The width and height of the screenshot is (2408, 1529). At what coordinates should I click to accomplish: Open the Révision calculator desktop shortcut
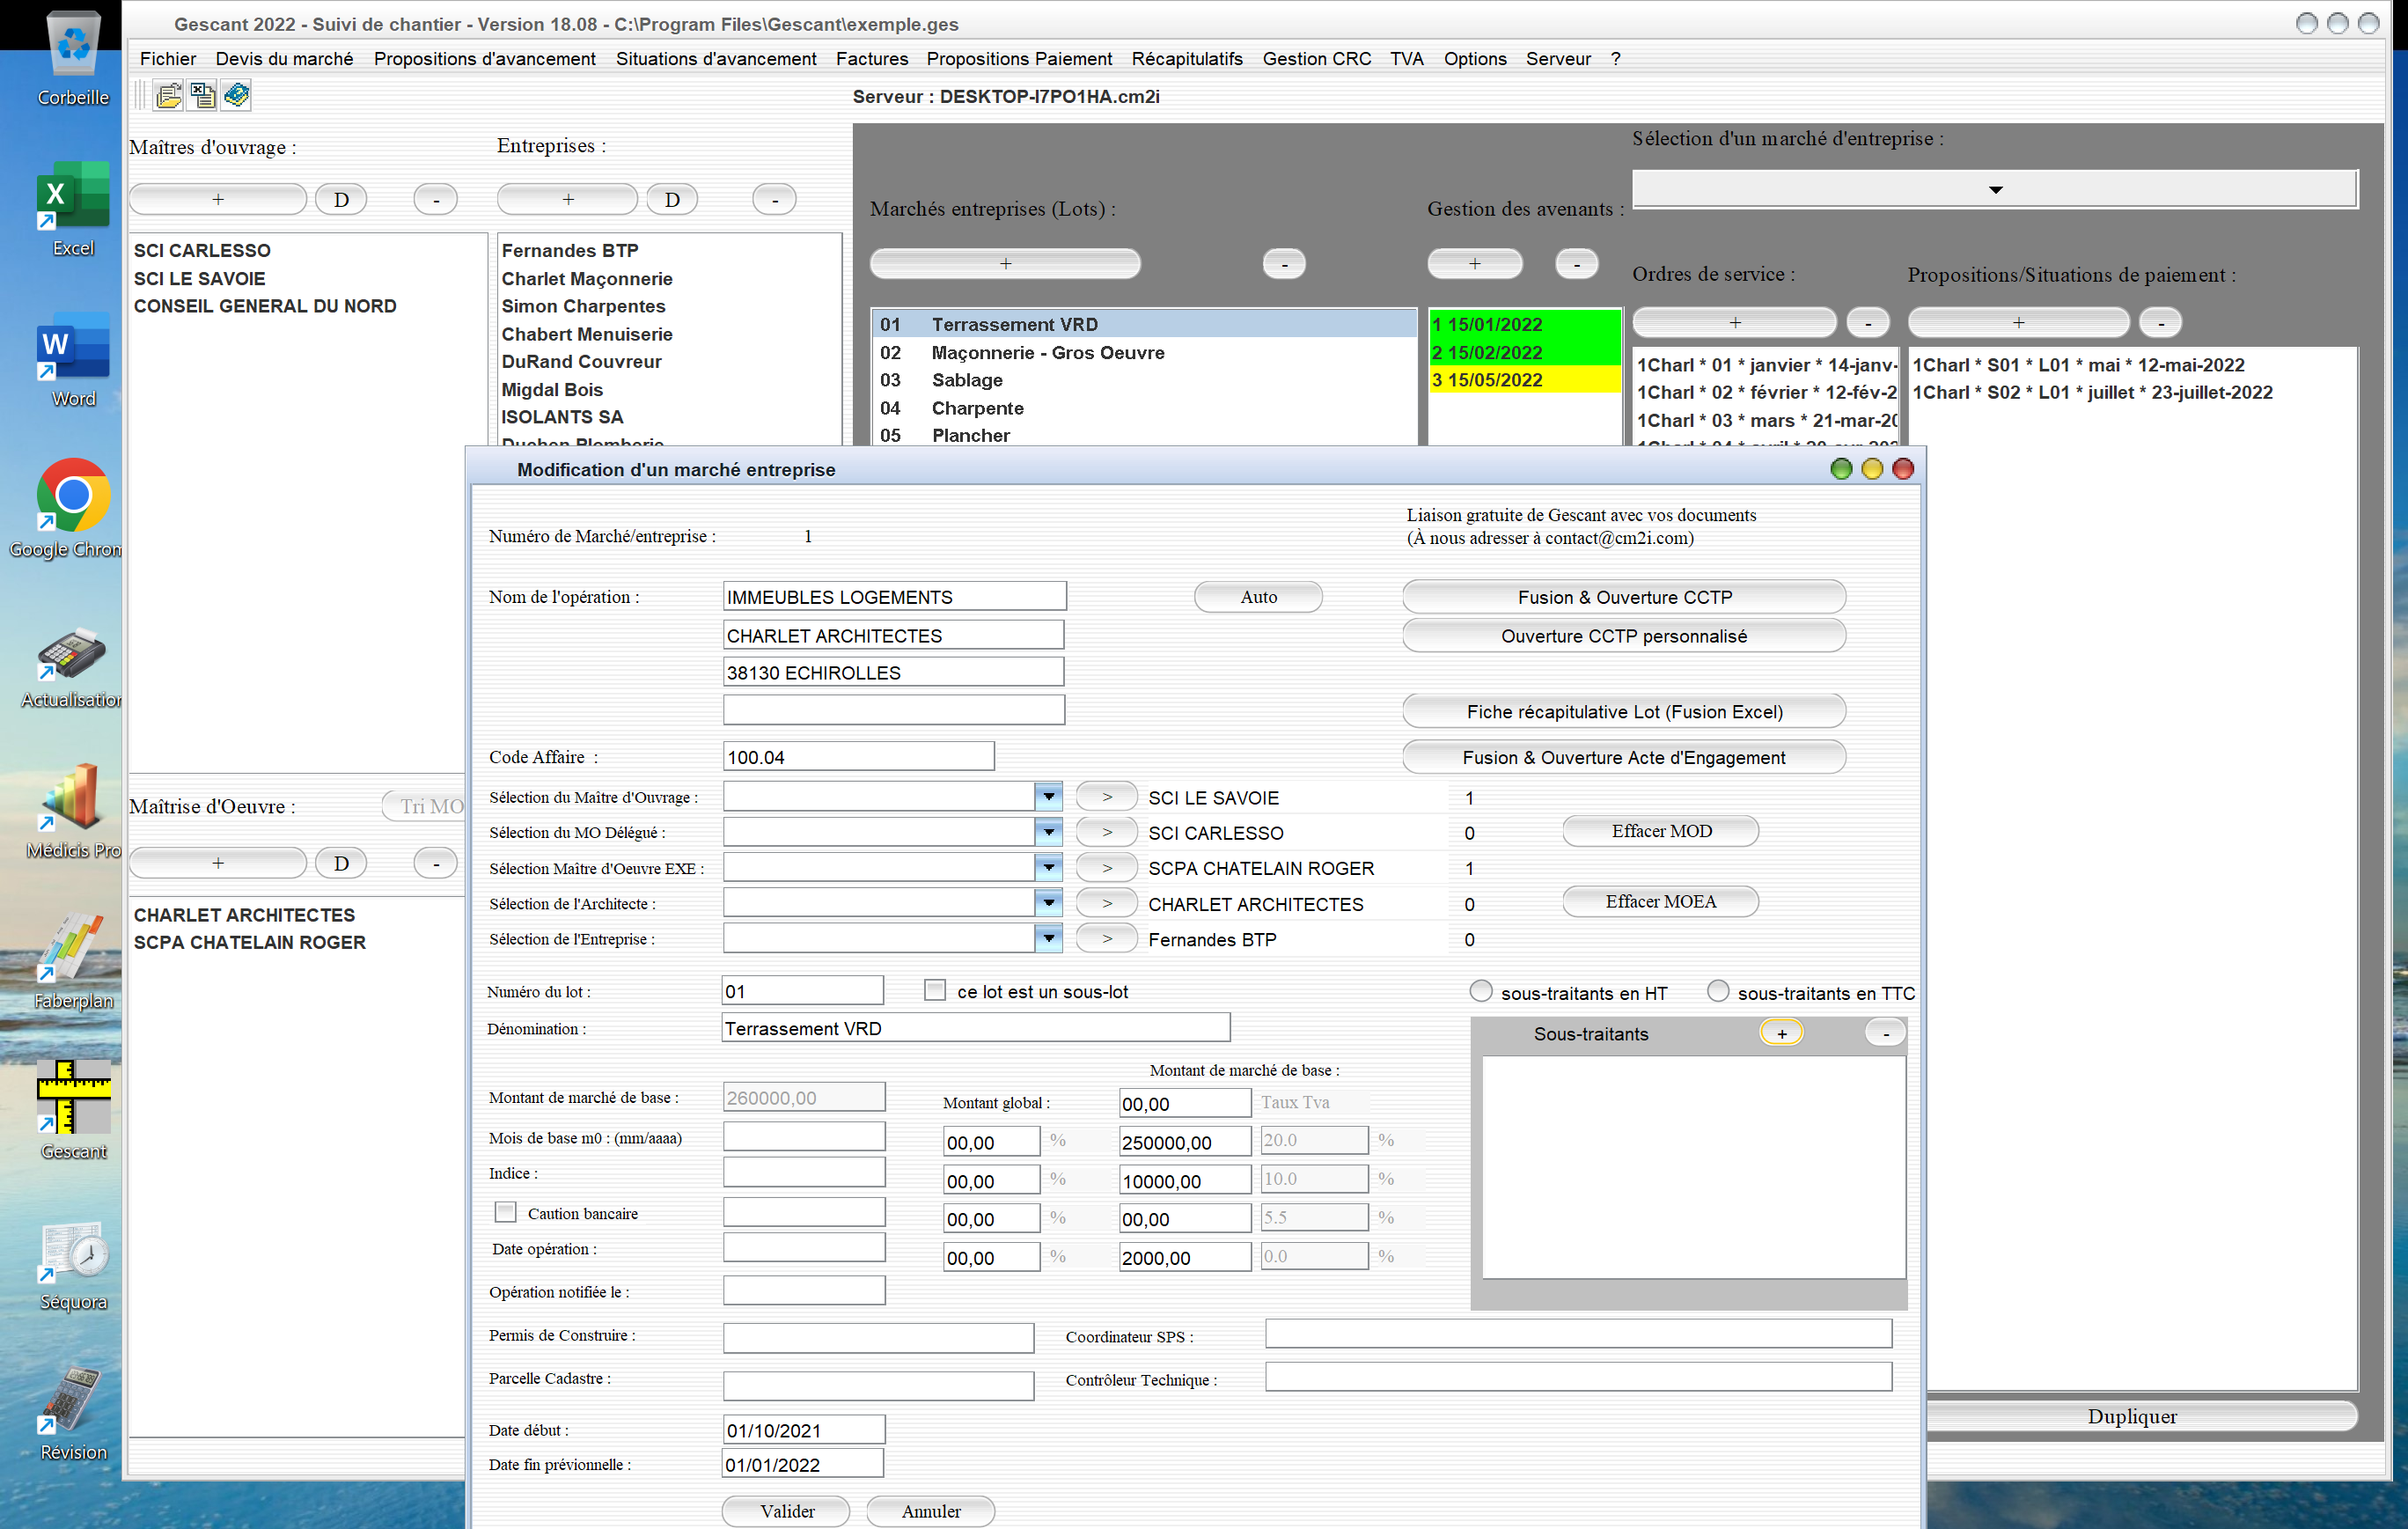coord(73,1414)
